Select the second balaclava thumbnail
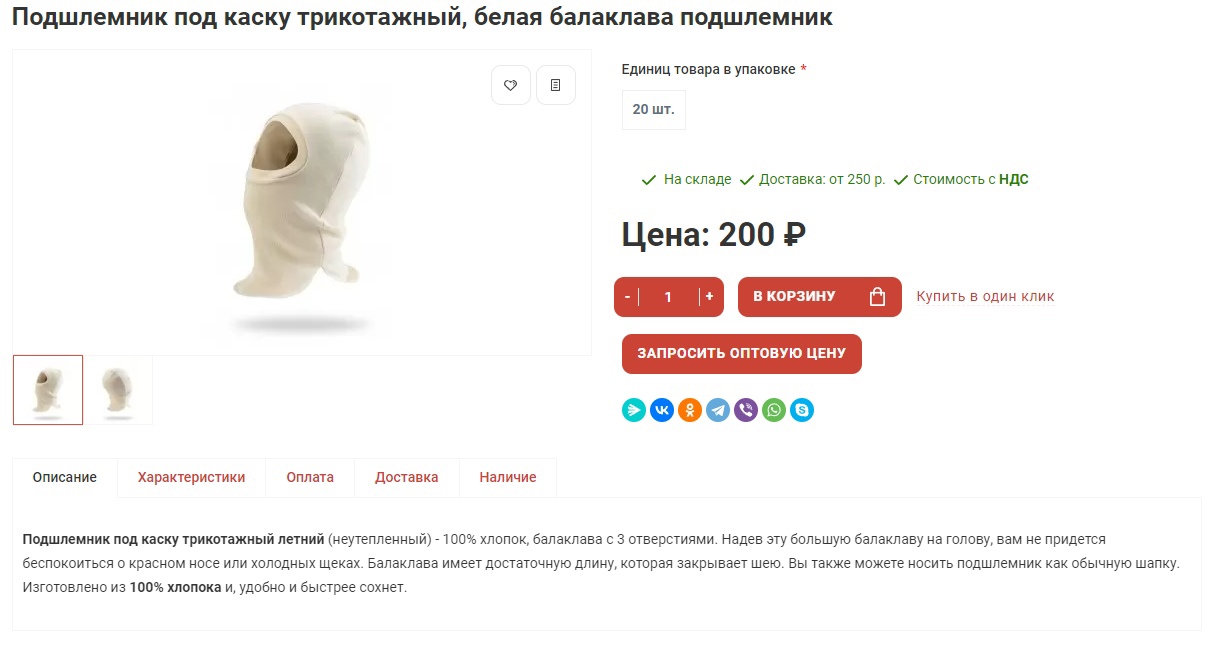Screen dimensions: 1211x647 pos(118,390)
